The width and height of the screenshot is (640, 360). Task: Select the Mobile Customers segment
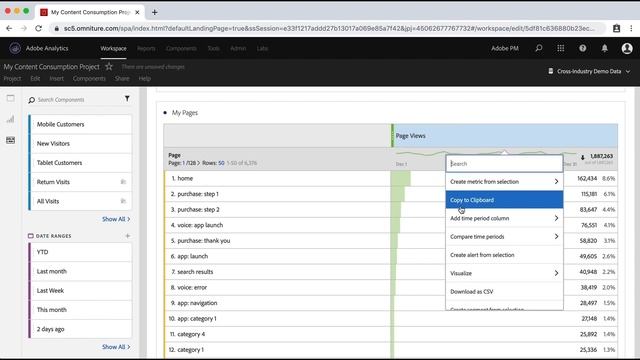pyautogui.click(x=80, y=124)
